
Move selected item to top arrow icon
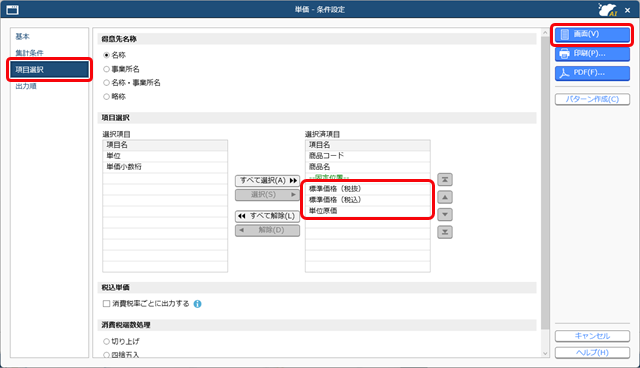click(445, 180)
